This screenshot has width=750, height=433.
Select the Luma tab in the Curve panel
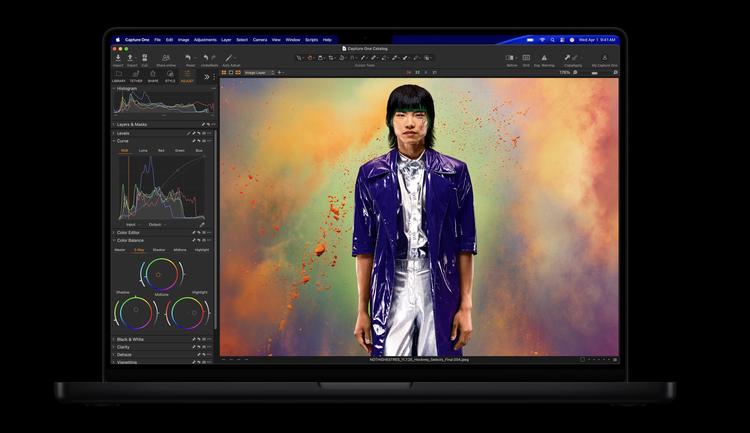coord(143,150)
